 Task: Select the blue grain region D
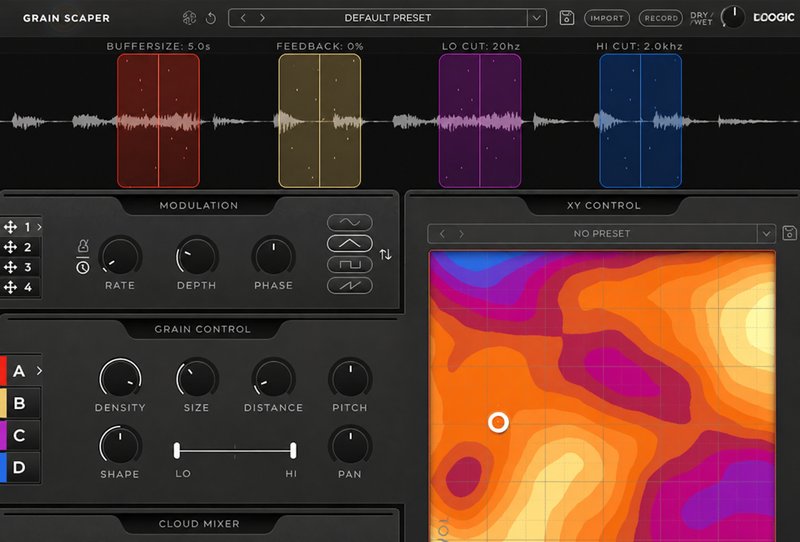coord(640,121)
